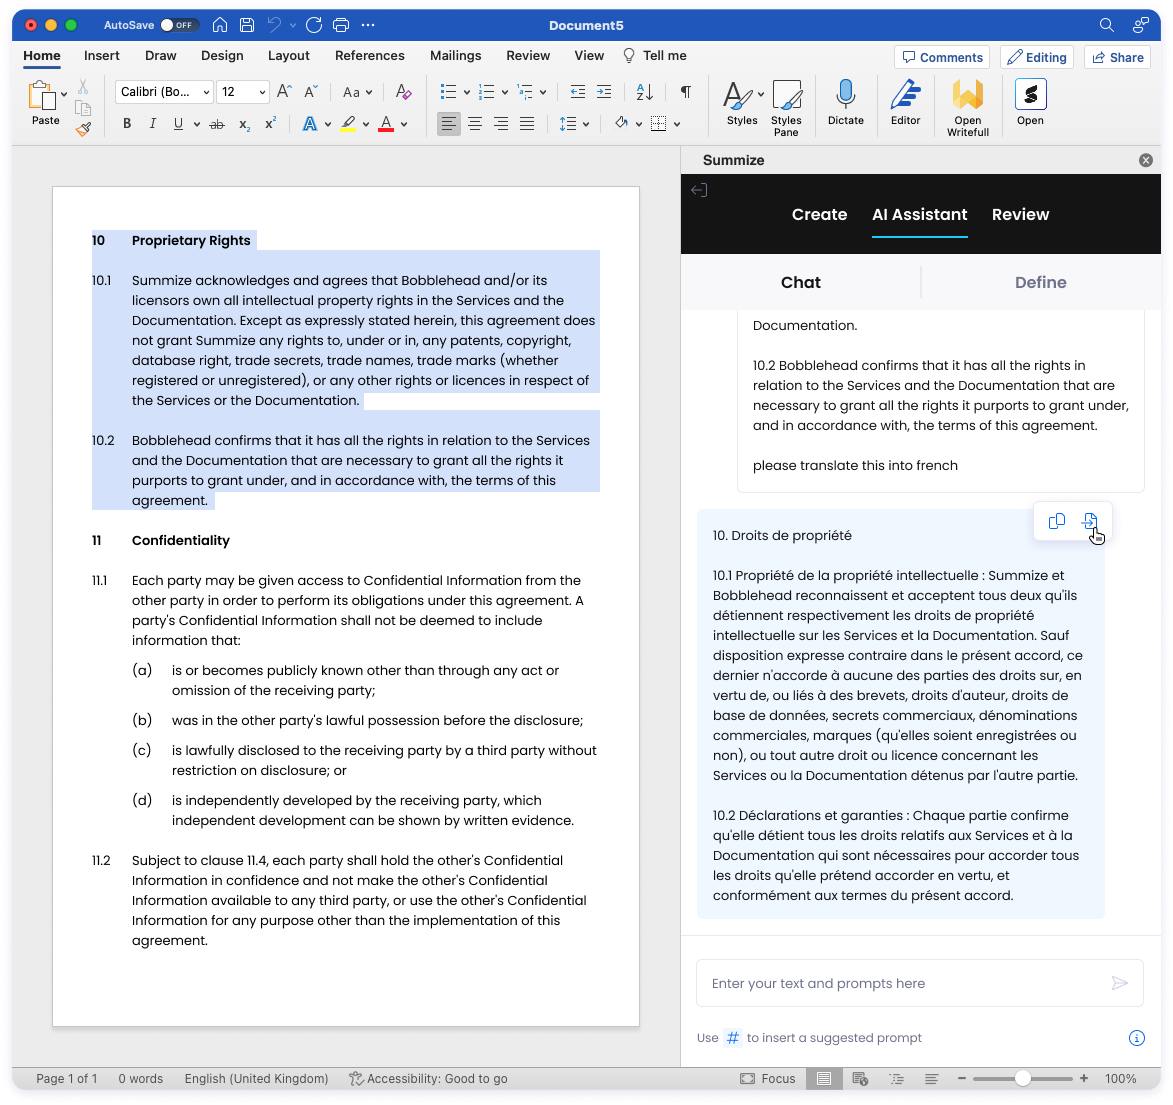The width and height of the screenshot is (1173, 1105).
Task: Switch to the Create tab in Summize
Action: [819, 215]
